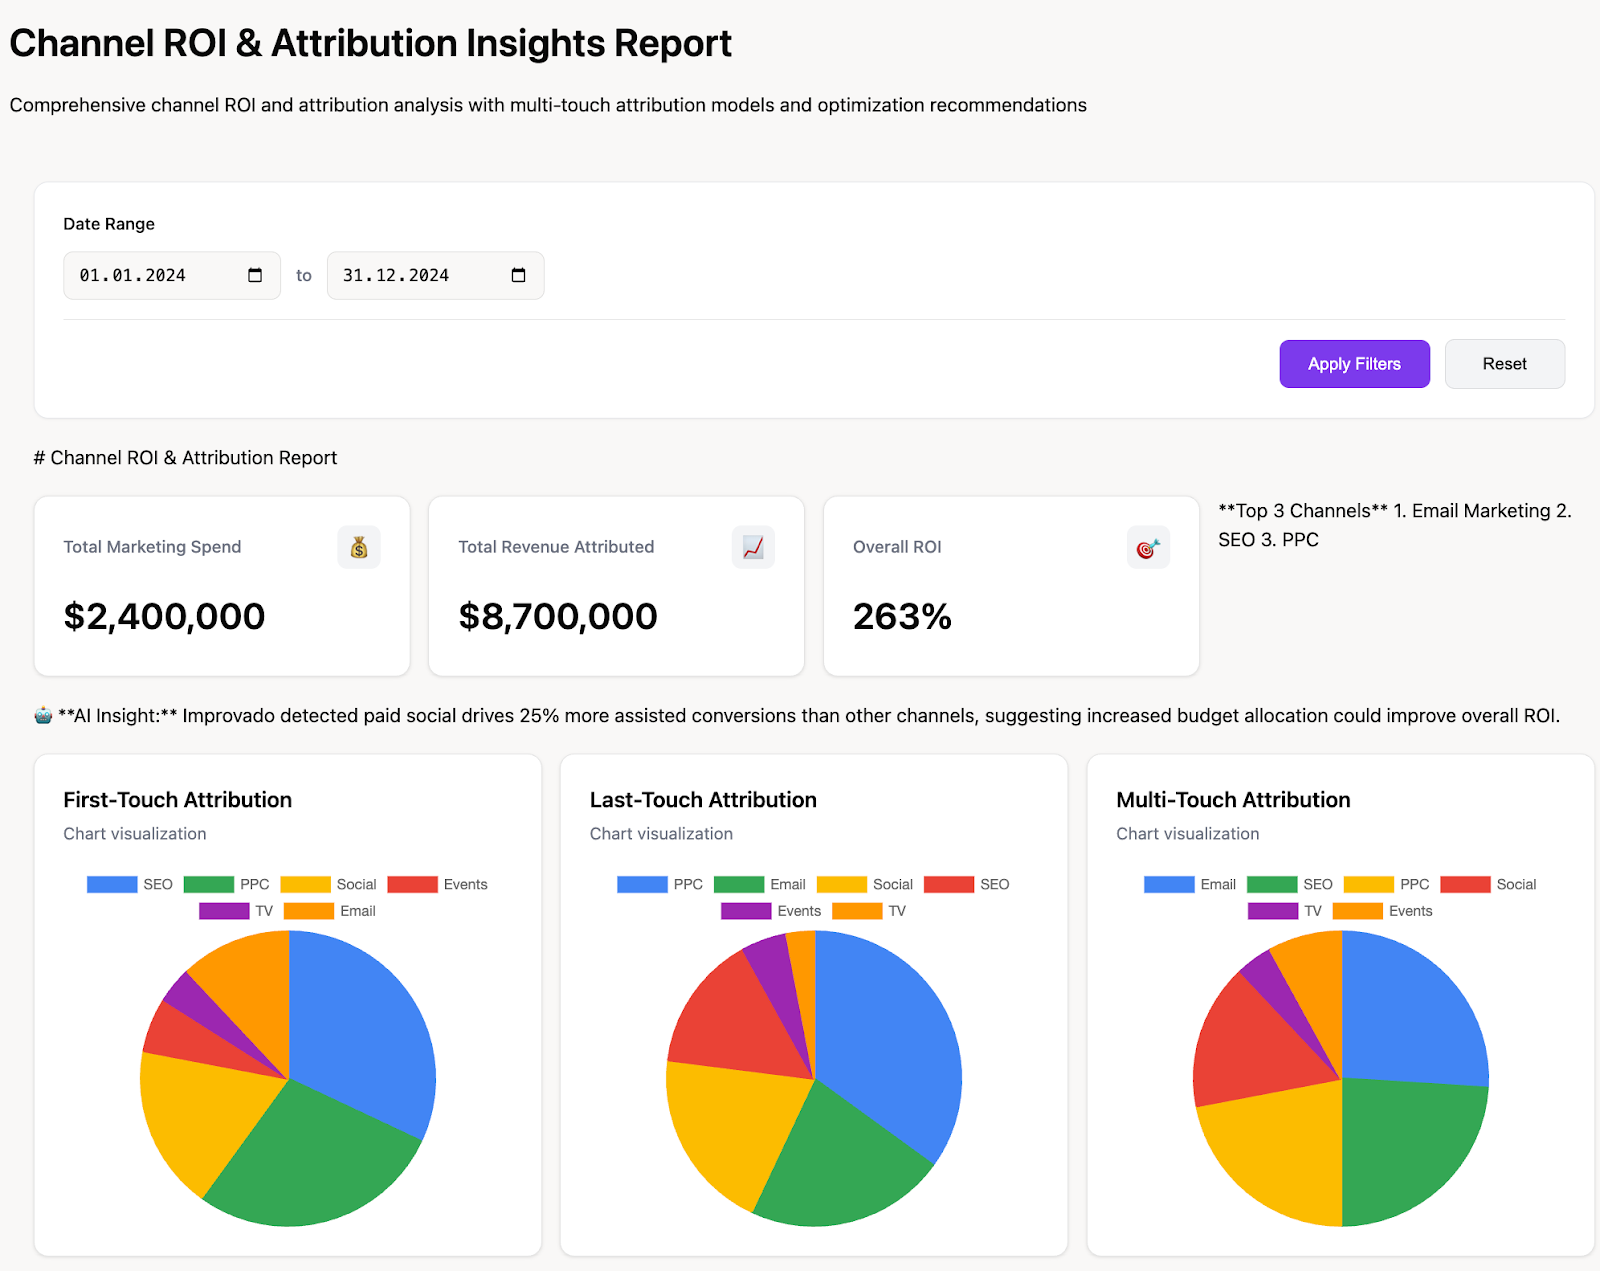Click the end date field showing 31.12.2024
This screenshot has width=1600, height=1271.
pos(396,275)
